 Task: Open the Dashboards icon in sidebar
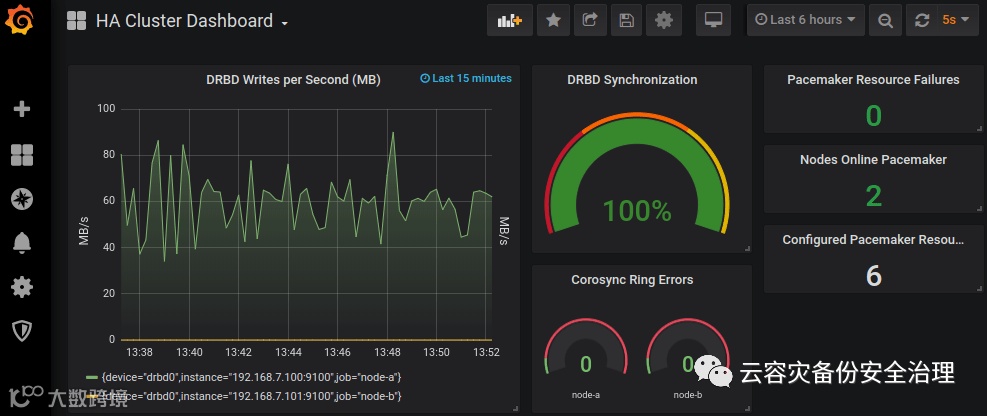click(x=22, y=155)
